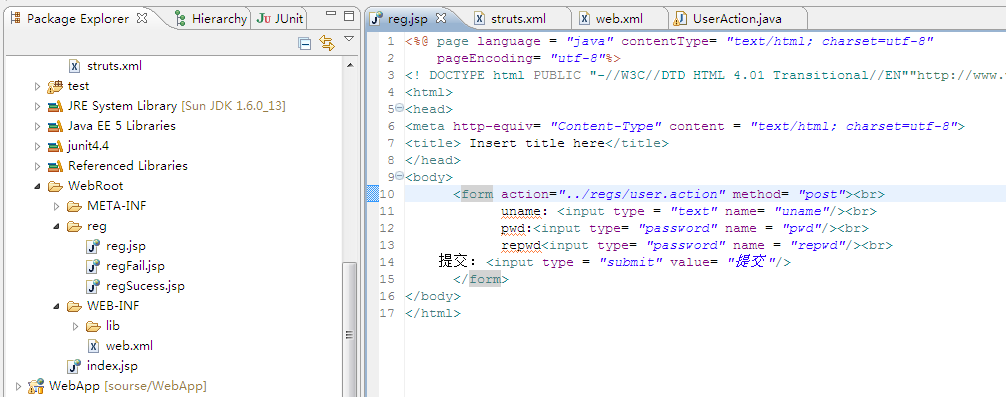The height and width of the screenshot is (397, 1006).
Task: Collapse the reg folder
Action: (56, 226)
